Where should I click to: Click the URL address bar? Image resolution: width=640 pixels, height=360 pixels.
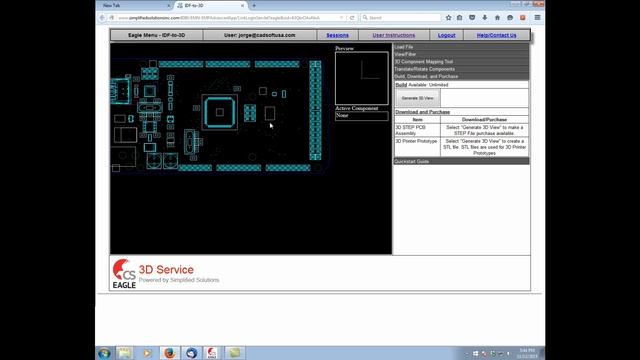coord(229,18)
